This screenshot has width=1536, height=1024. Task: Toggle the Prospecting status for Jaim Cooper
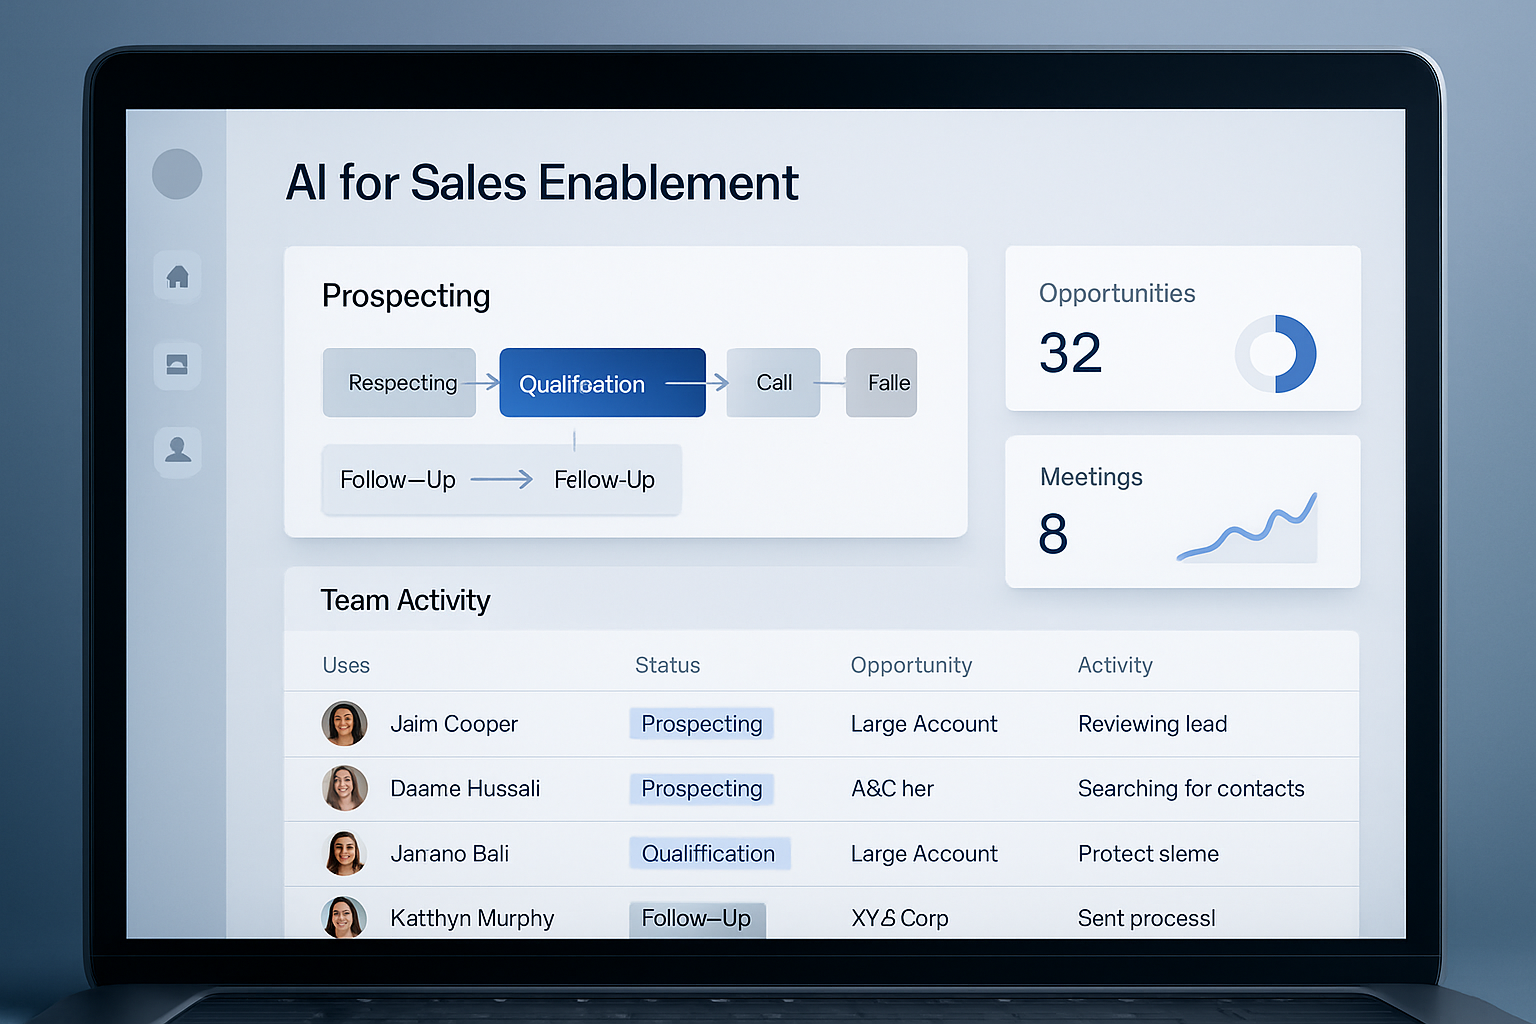701,724
